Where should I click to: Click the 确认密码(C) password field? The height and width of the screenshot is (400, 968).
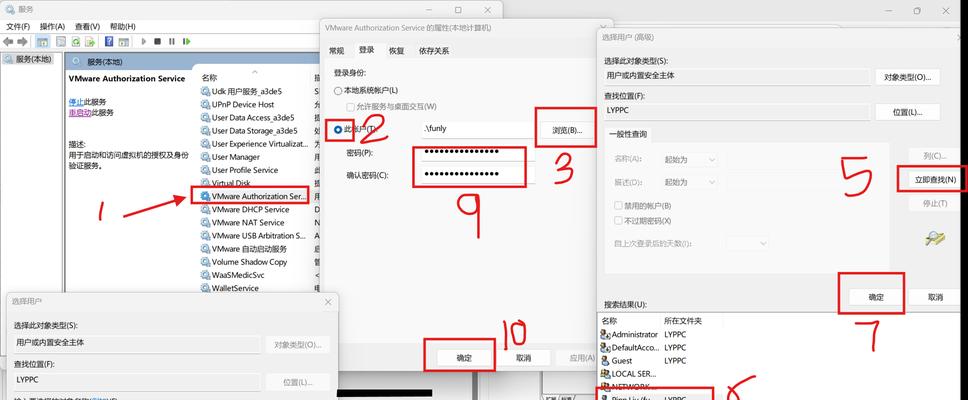477,175
